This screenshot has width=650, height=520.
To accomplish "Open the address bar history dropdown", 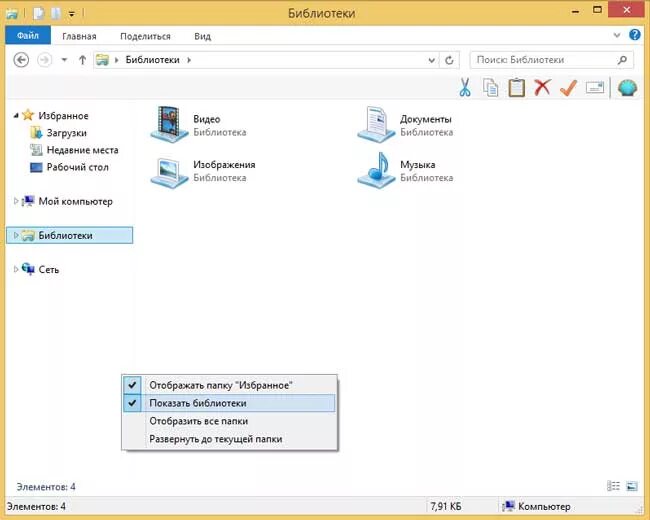I will pos(432,61).
